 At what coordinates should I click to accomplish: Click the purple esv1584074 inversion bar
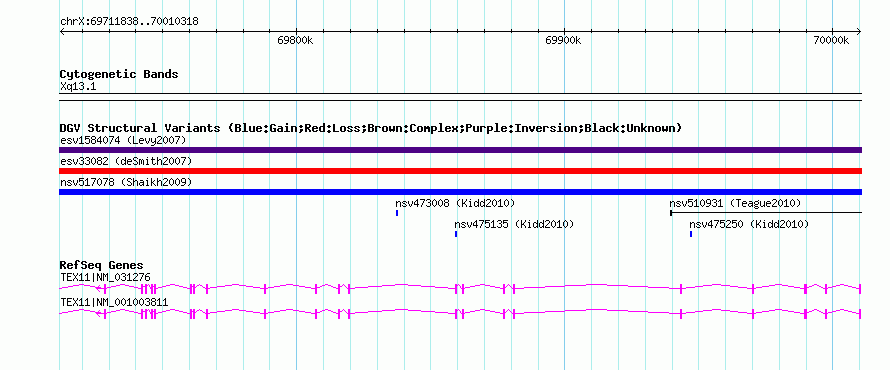coord(460,150)
